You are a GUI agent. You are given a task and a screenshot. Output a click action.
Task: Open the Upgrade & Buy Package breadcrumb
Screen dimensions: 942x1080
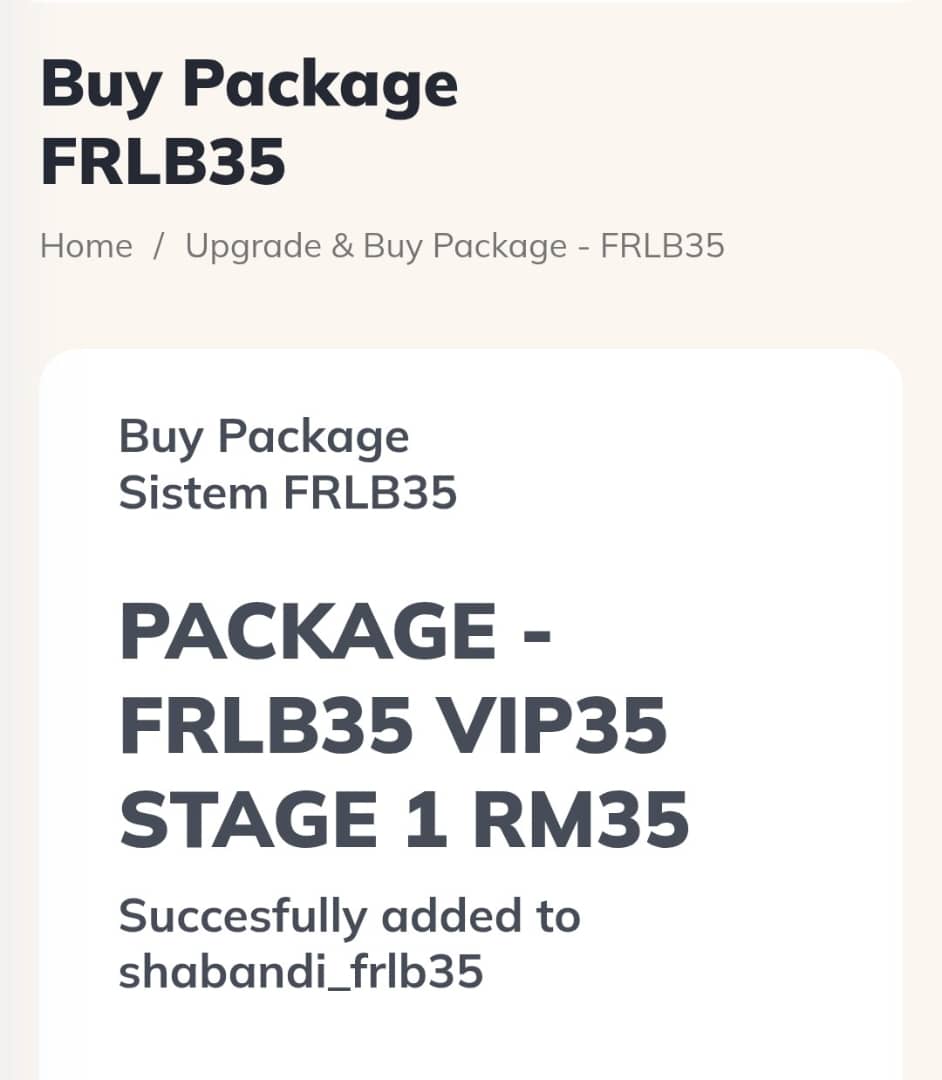pyautogui.click(x=455, y=246)
